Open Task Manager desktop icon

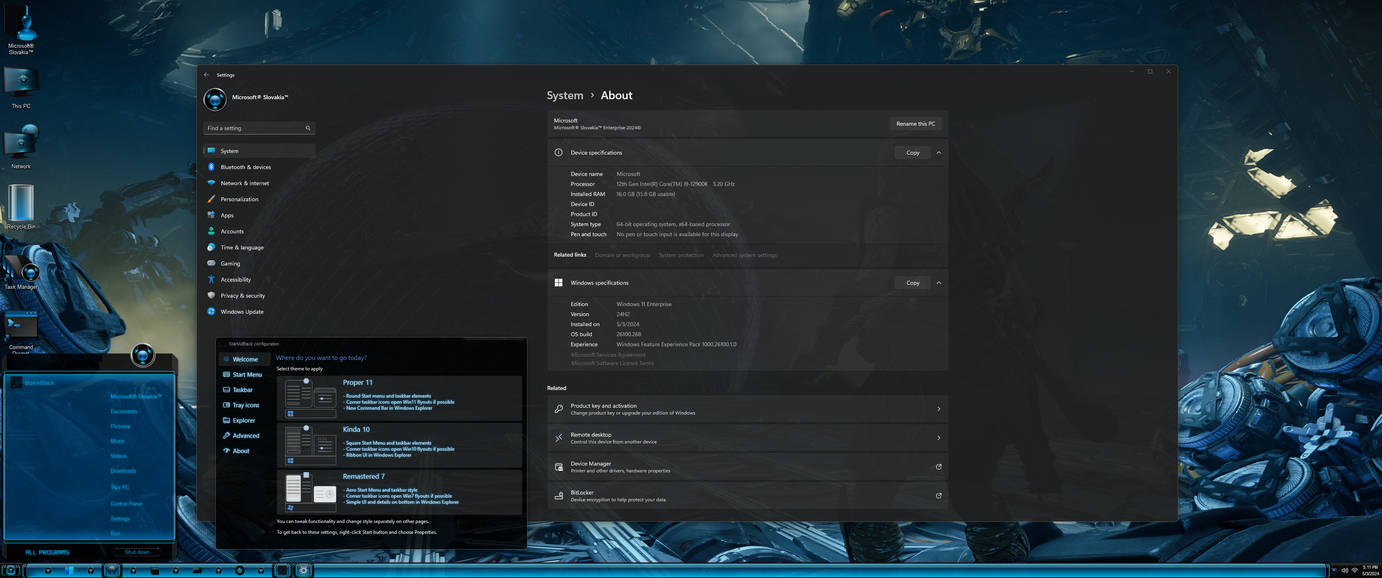[21, 272]
